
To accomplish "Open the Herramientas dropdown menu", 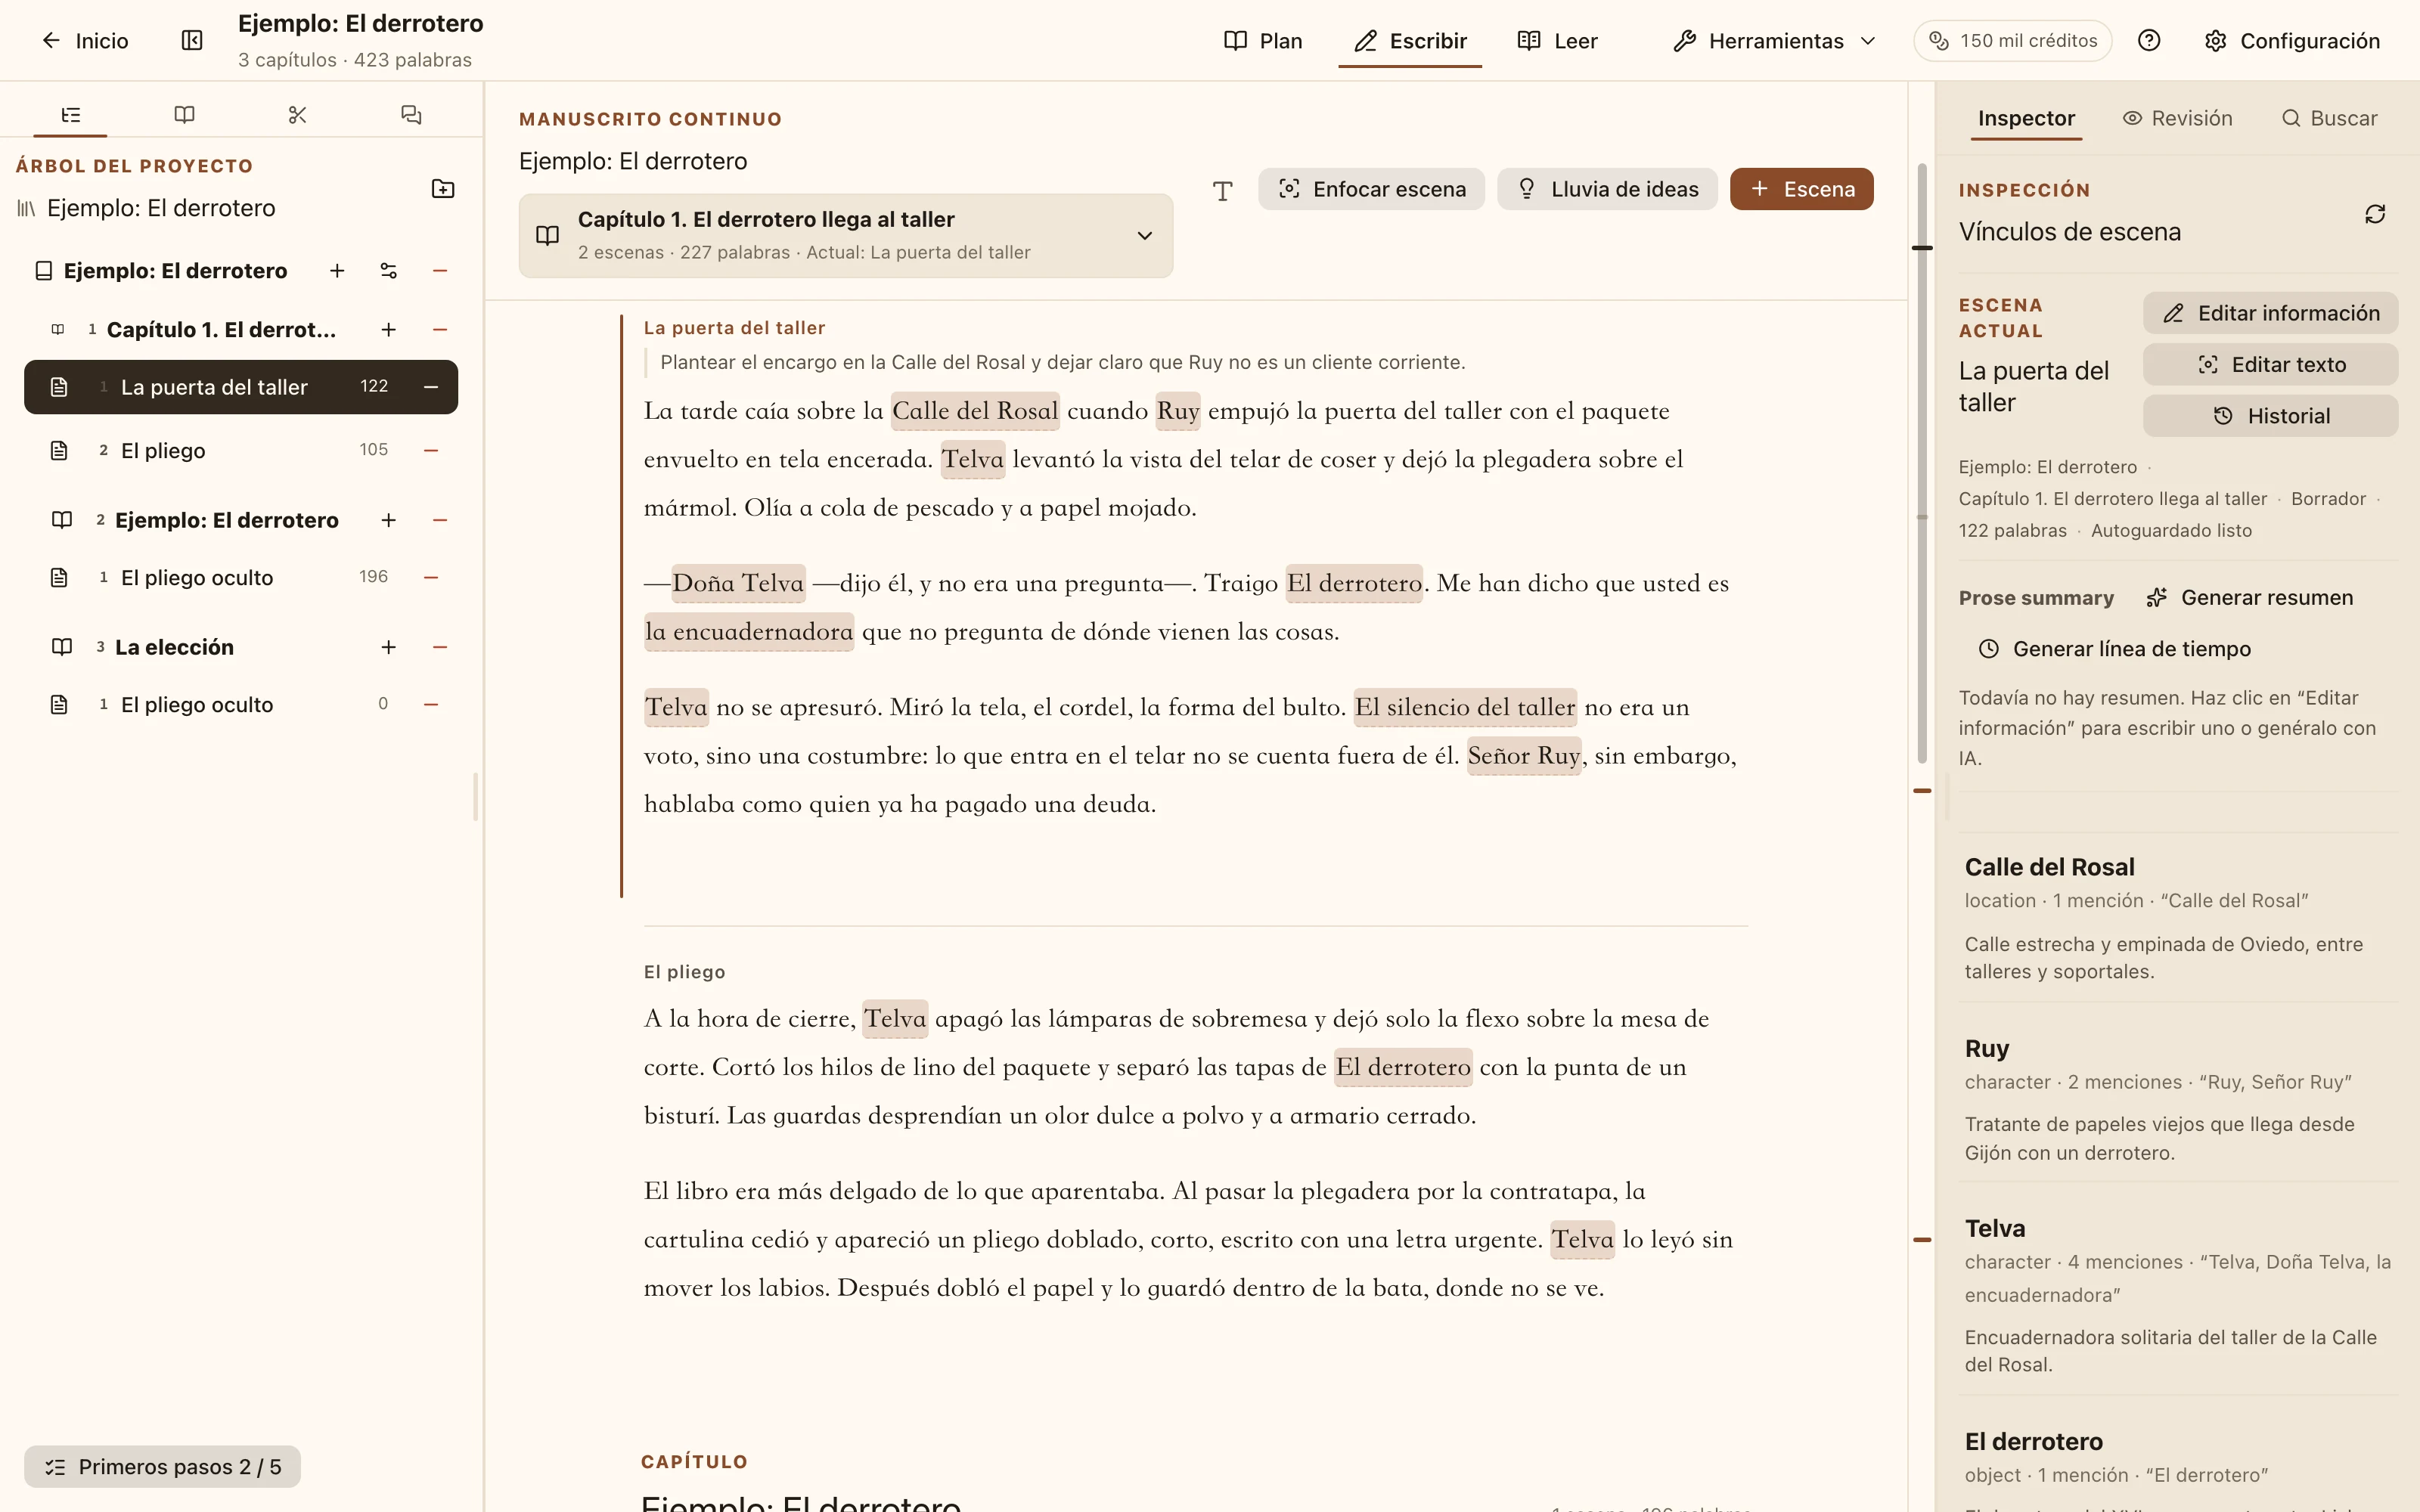I will pos(1775,41).
